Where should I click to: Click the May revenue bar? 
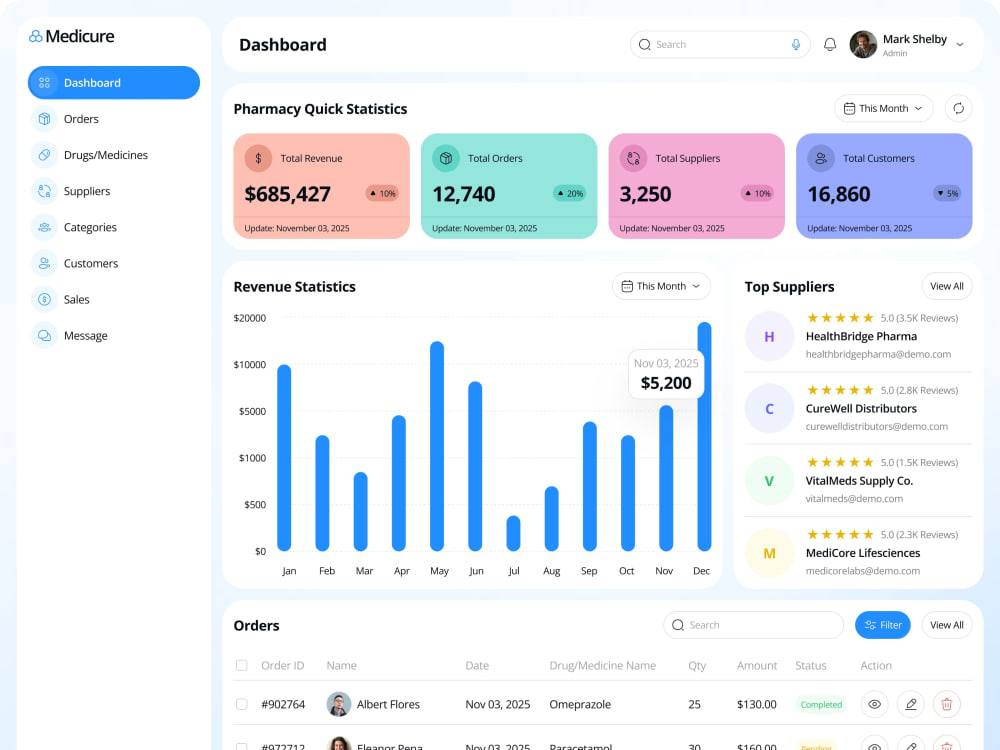pyautogui.click(x=437, y=446)
